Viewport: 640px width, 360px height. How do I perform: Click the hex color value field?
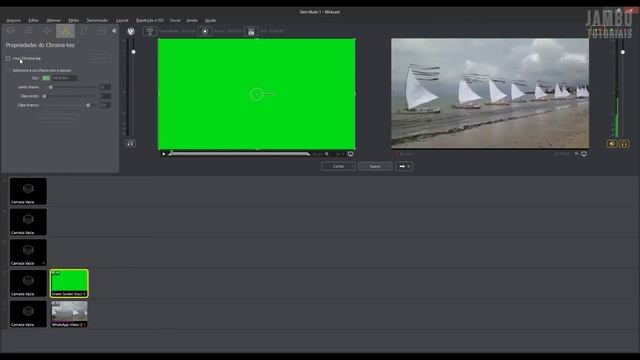click(x=64, y=78)
